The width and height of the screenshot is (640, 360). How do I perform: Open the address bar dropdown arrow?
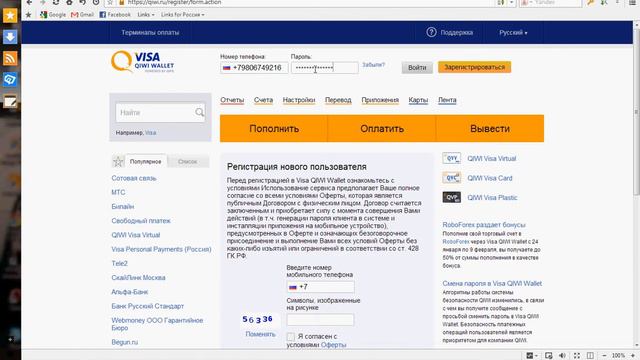coord(511,2)
